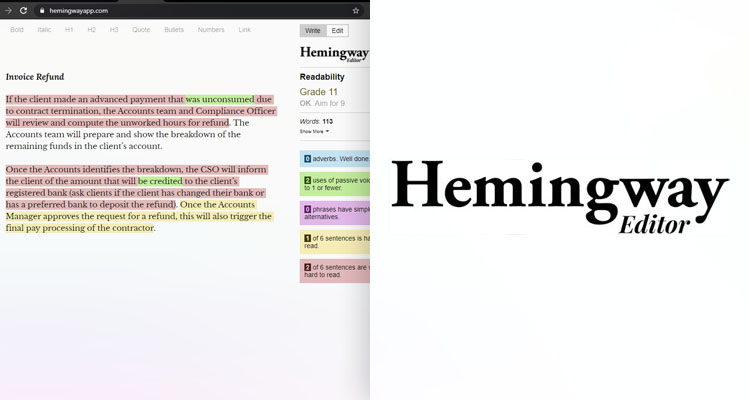Click the adverbs count blue card
Image resolution: width=750 pixels, height=400 pixels.
click(335, 159)
